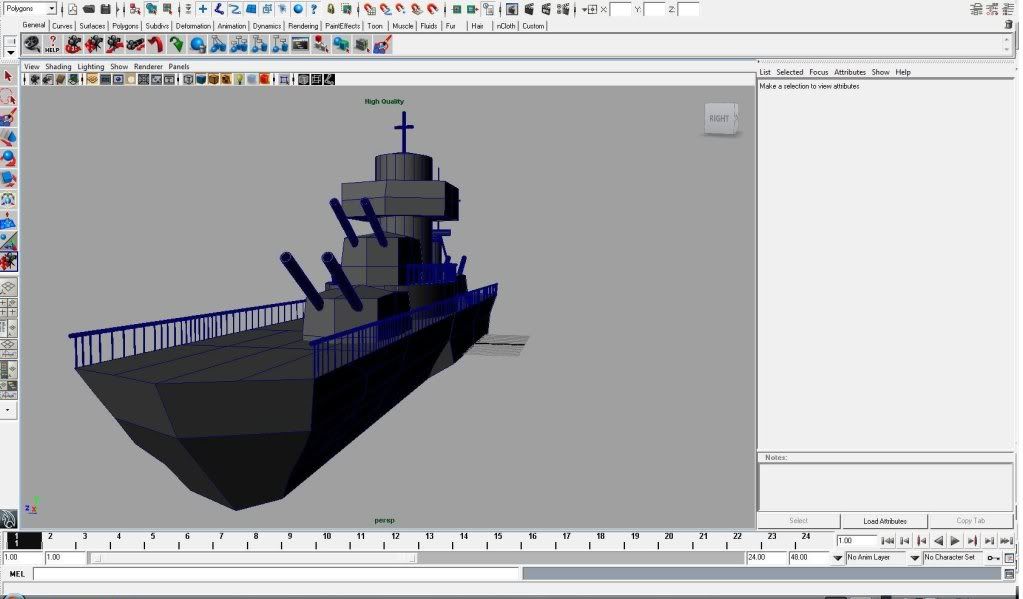Click the Save Scene floppy icon

(105, 9)
